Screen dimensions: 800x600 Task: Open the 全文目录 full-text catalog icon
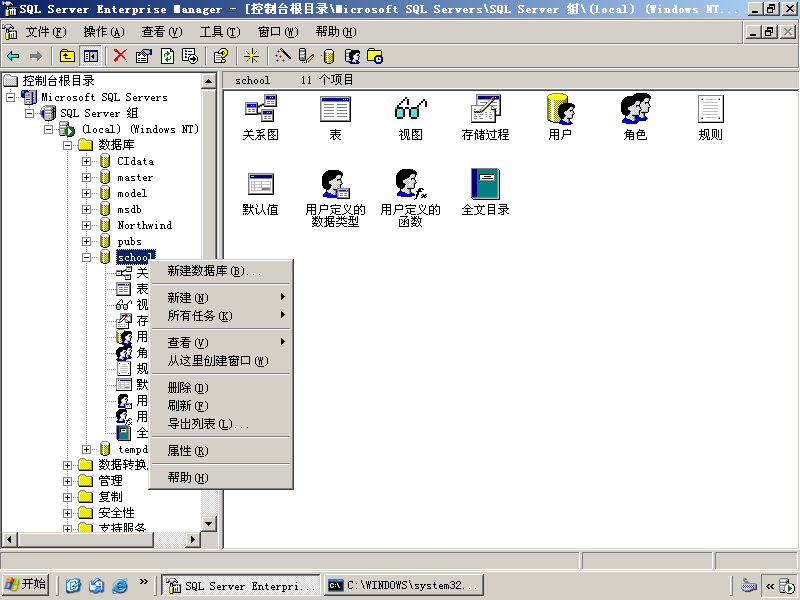point(485,192)
